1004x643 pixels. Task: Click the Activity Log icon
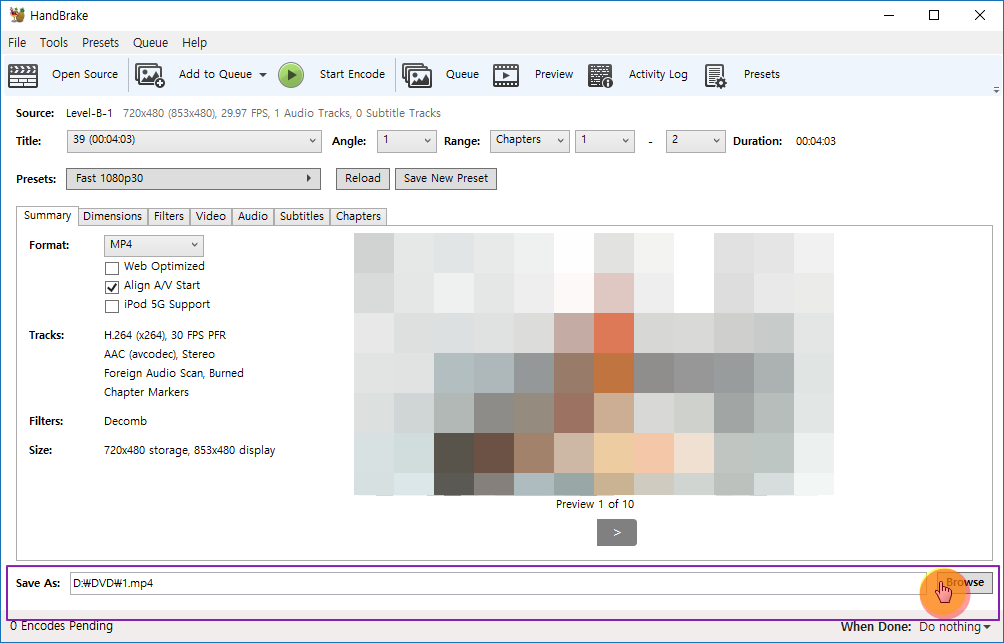[600, 75]
